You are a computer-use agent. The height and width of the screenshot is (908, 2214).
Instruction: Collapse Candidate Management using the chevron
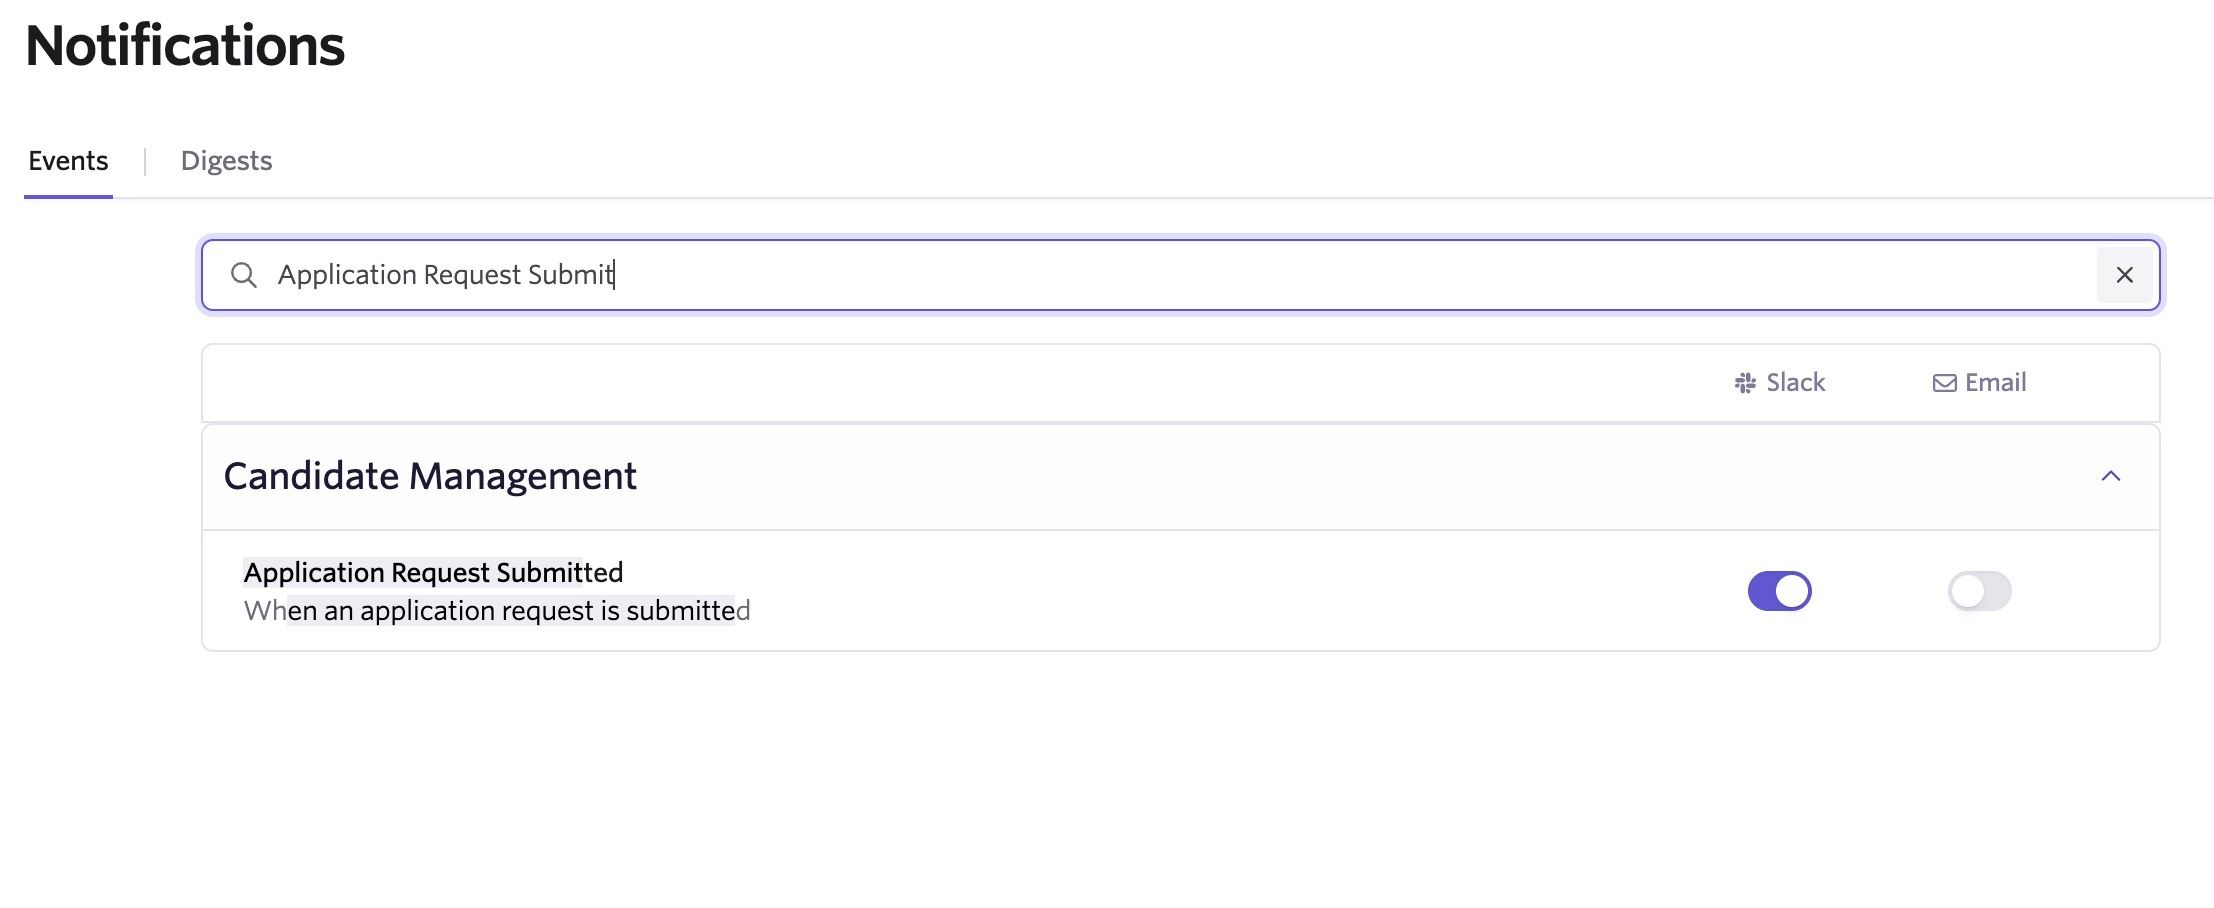pyautogui.click(x=2110, y=476)
